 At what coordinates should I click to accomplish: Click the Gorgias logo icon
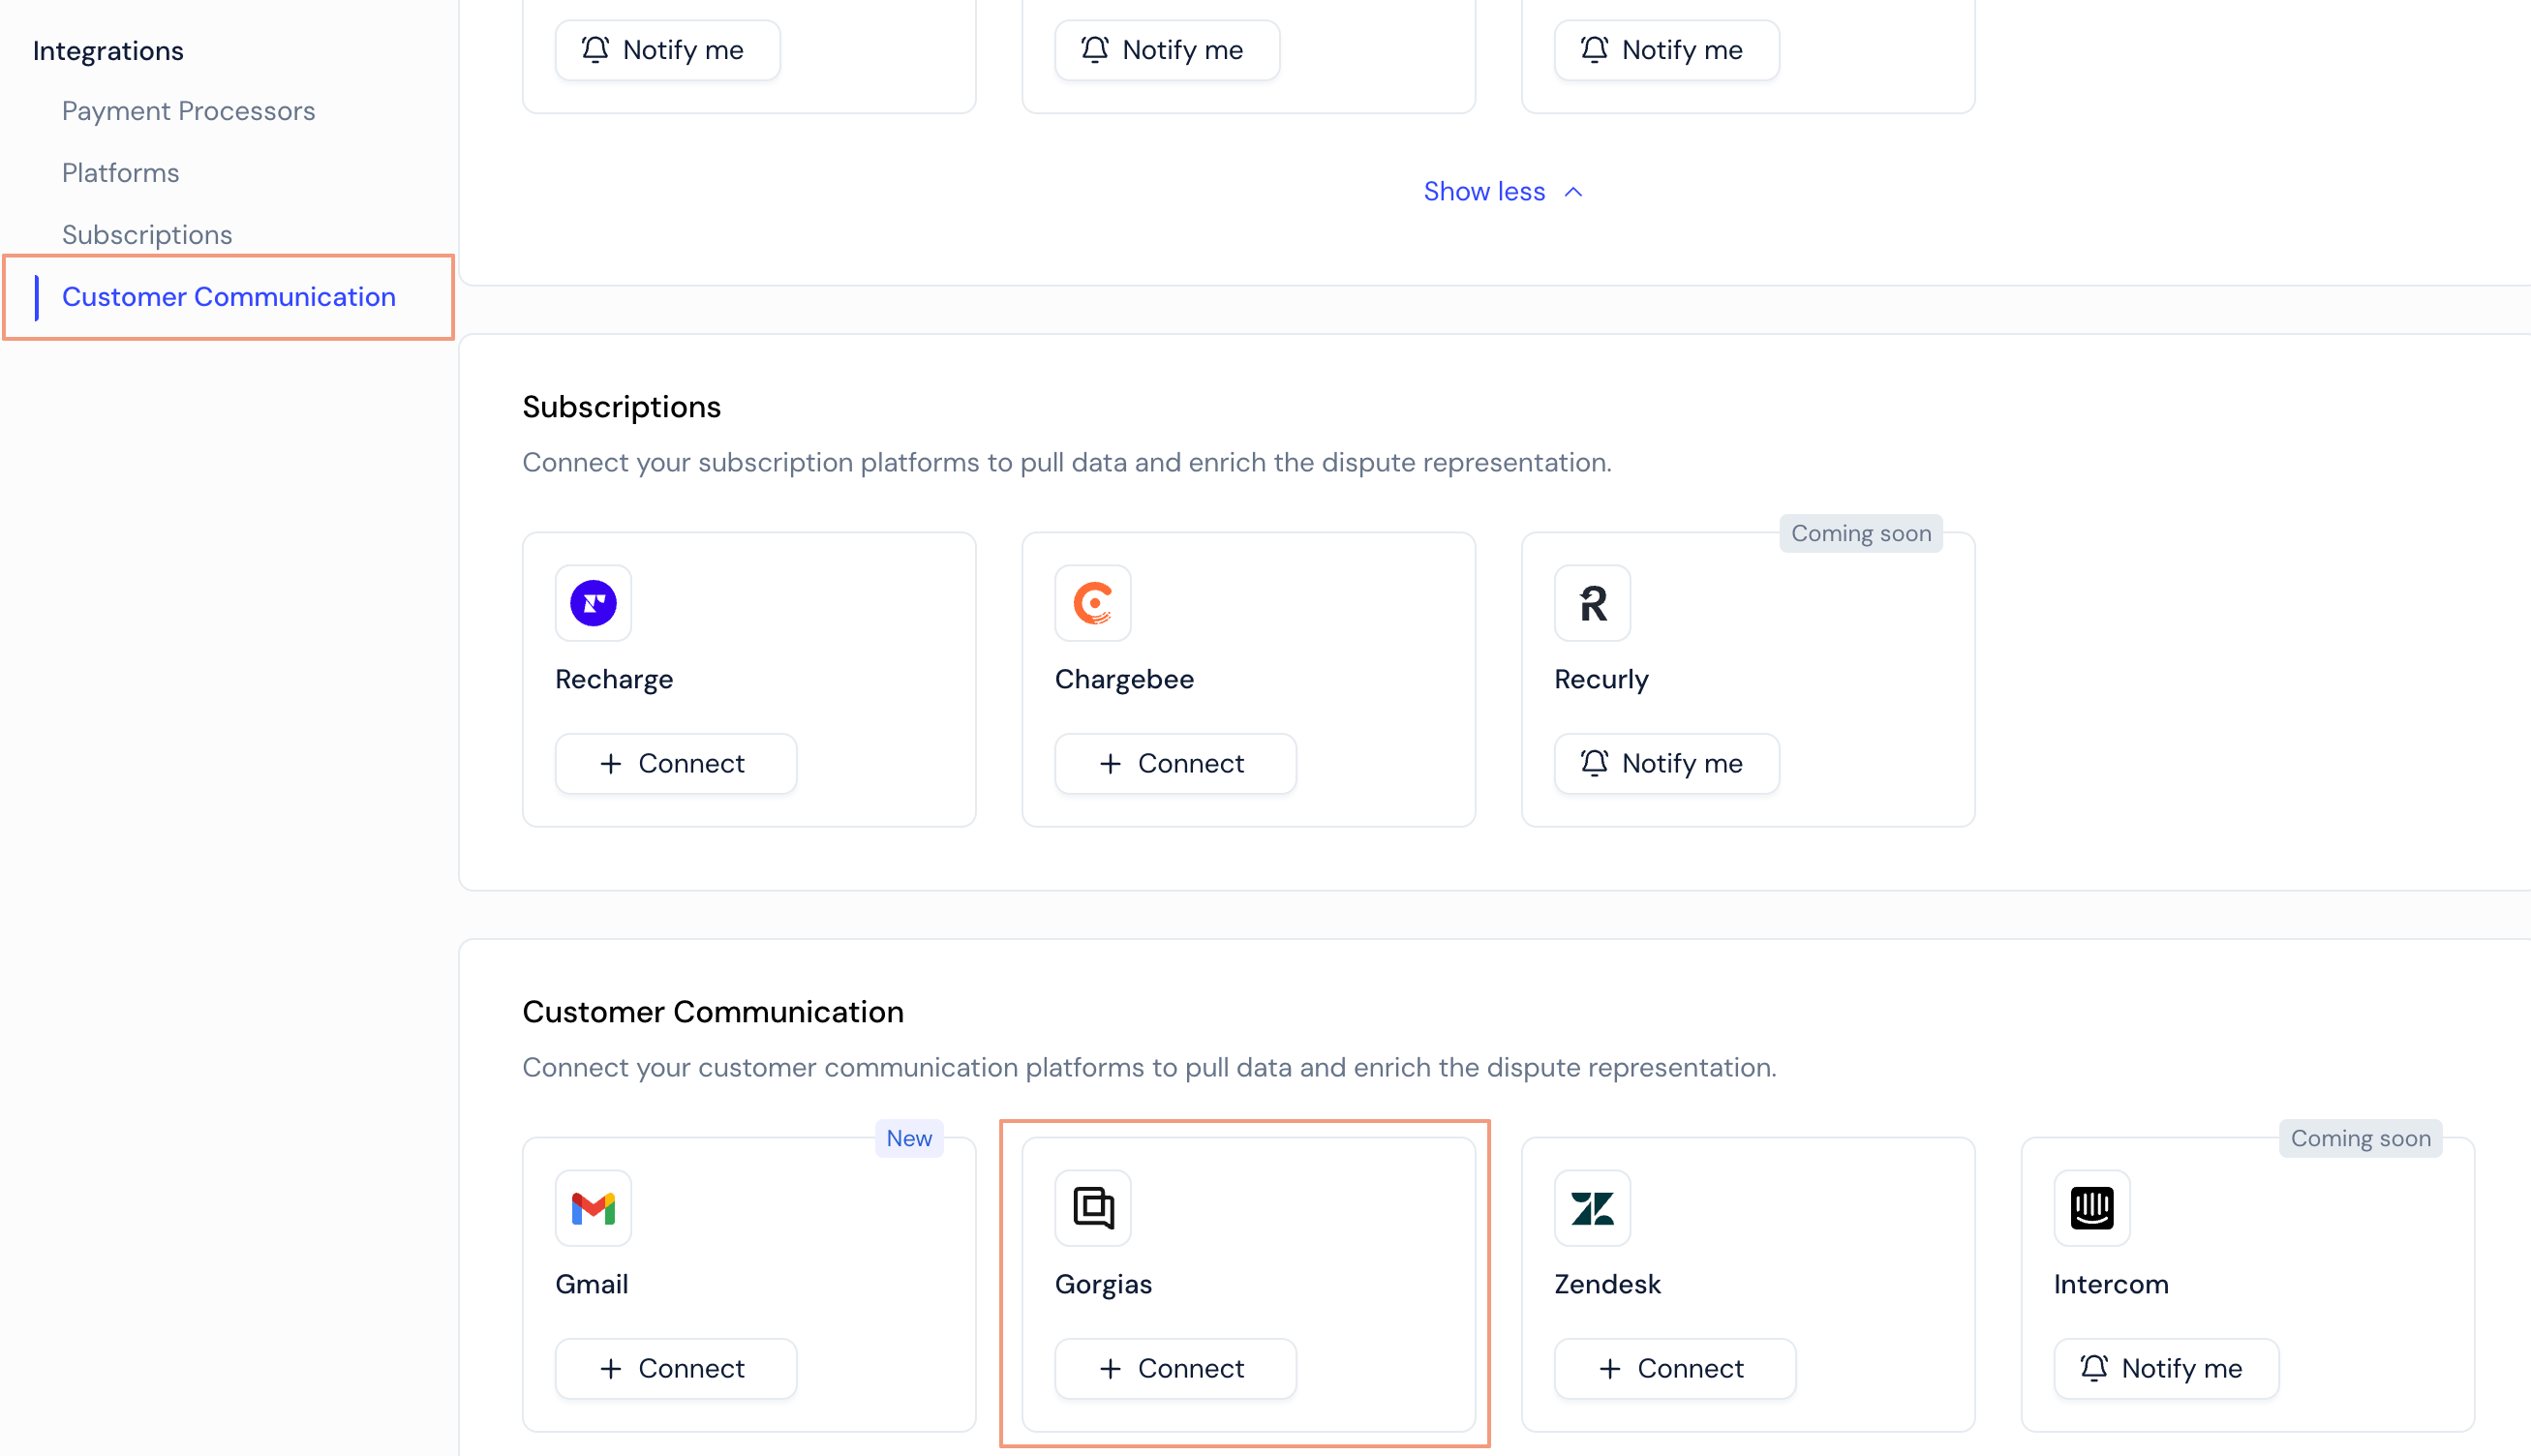(1092, 1208)
